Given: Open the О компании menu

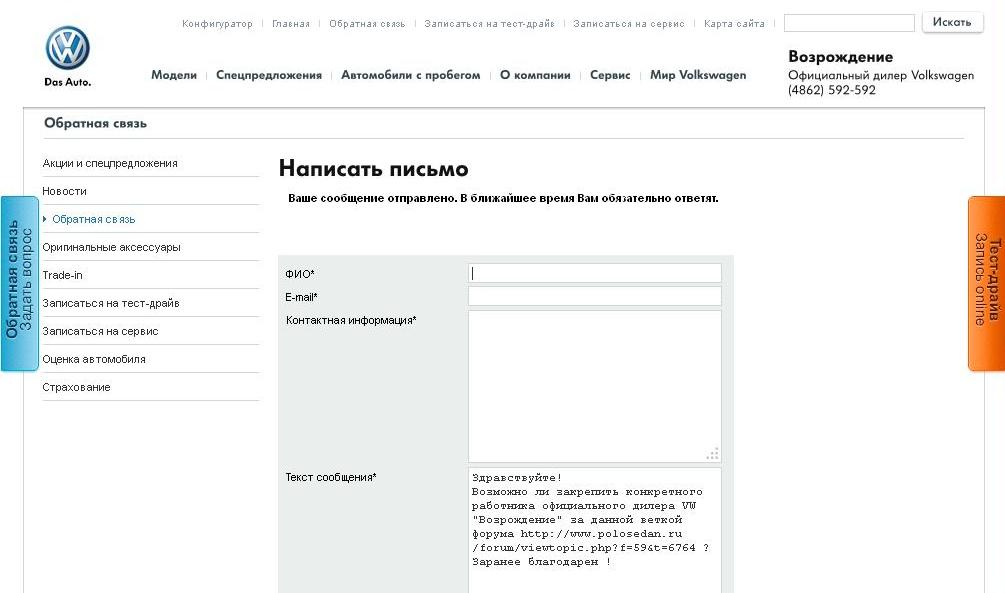Looking at the screenshot, I should click(535, 75).
